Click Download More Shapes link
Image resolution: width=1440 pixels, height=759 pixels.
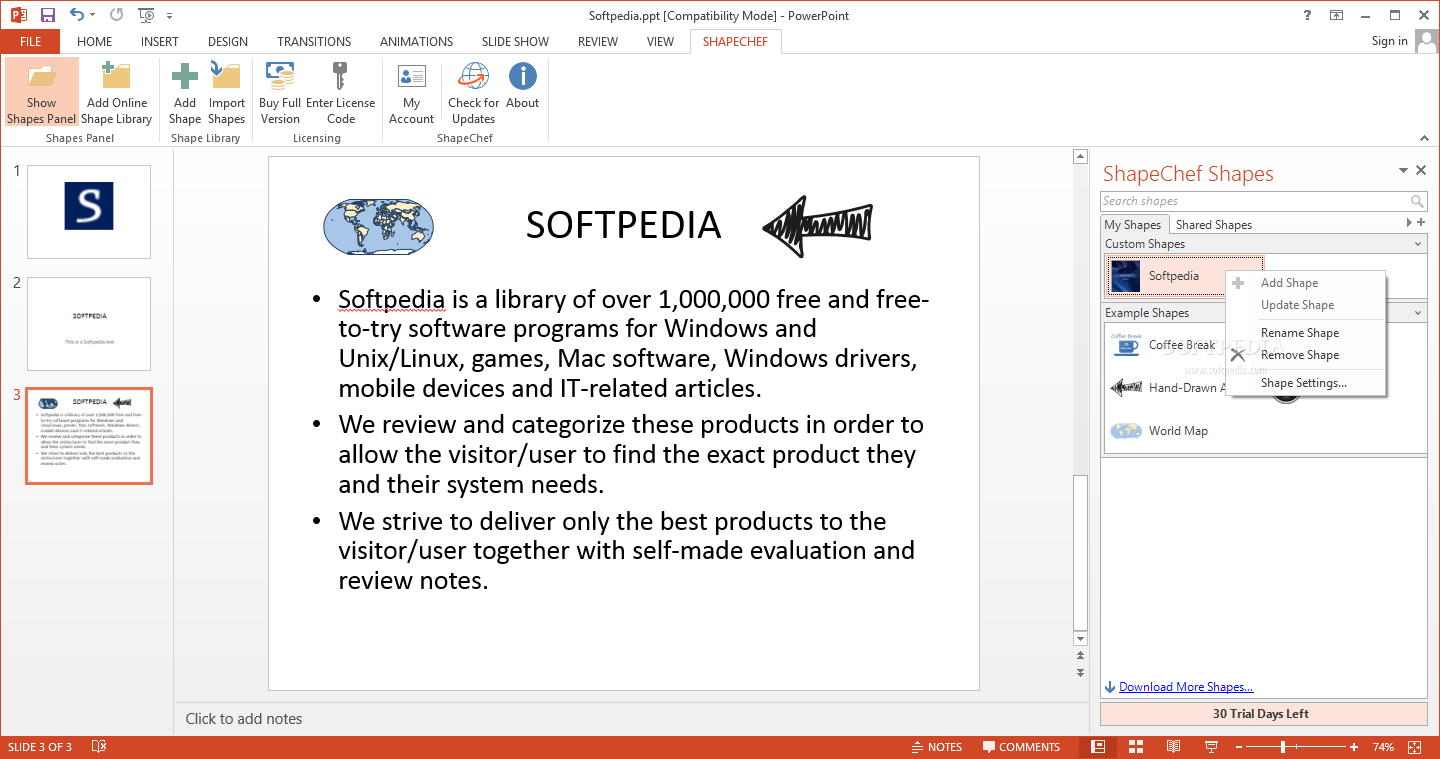click(x=1186, y=687)
